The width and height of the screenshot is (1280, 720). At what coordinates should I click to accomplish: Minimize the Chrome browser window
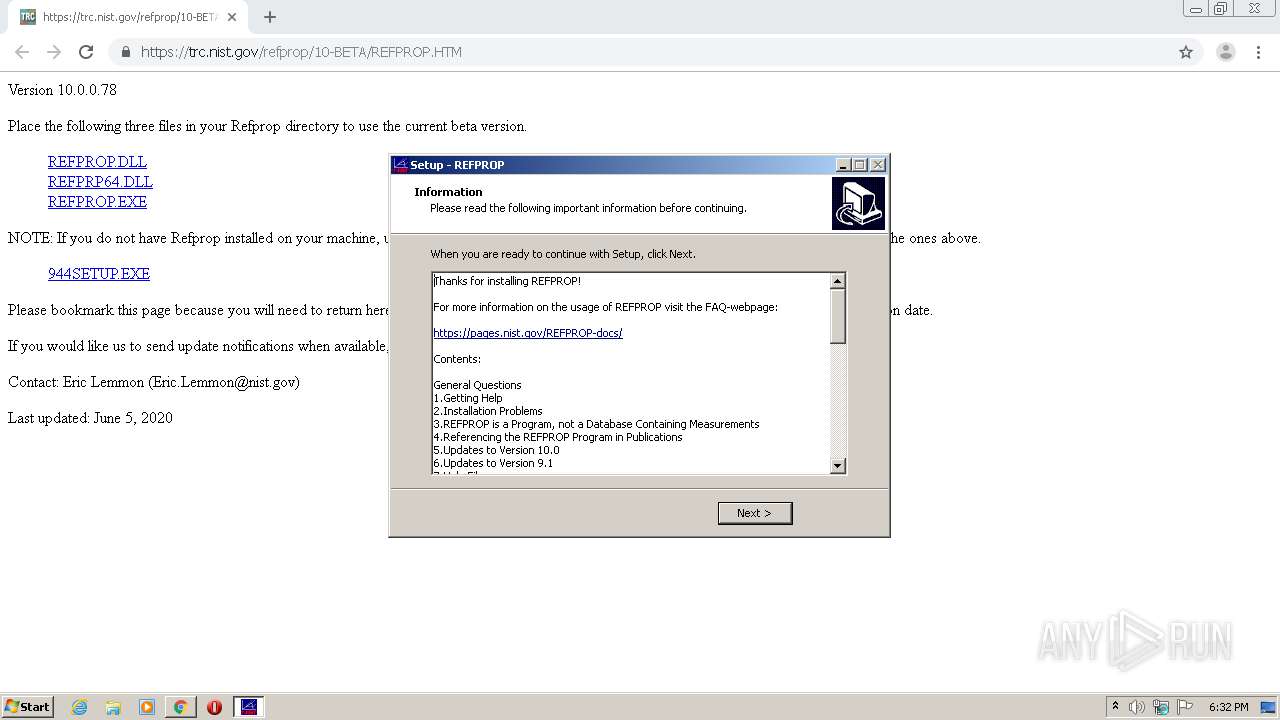(1196, 9)
